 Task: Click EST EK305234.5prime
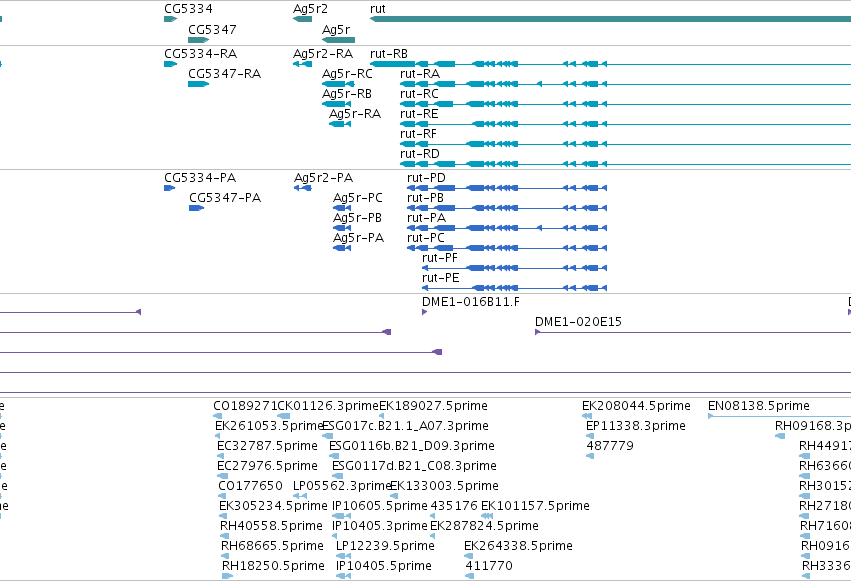[273, 507]
